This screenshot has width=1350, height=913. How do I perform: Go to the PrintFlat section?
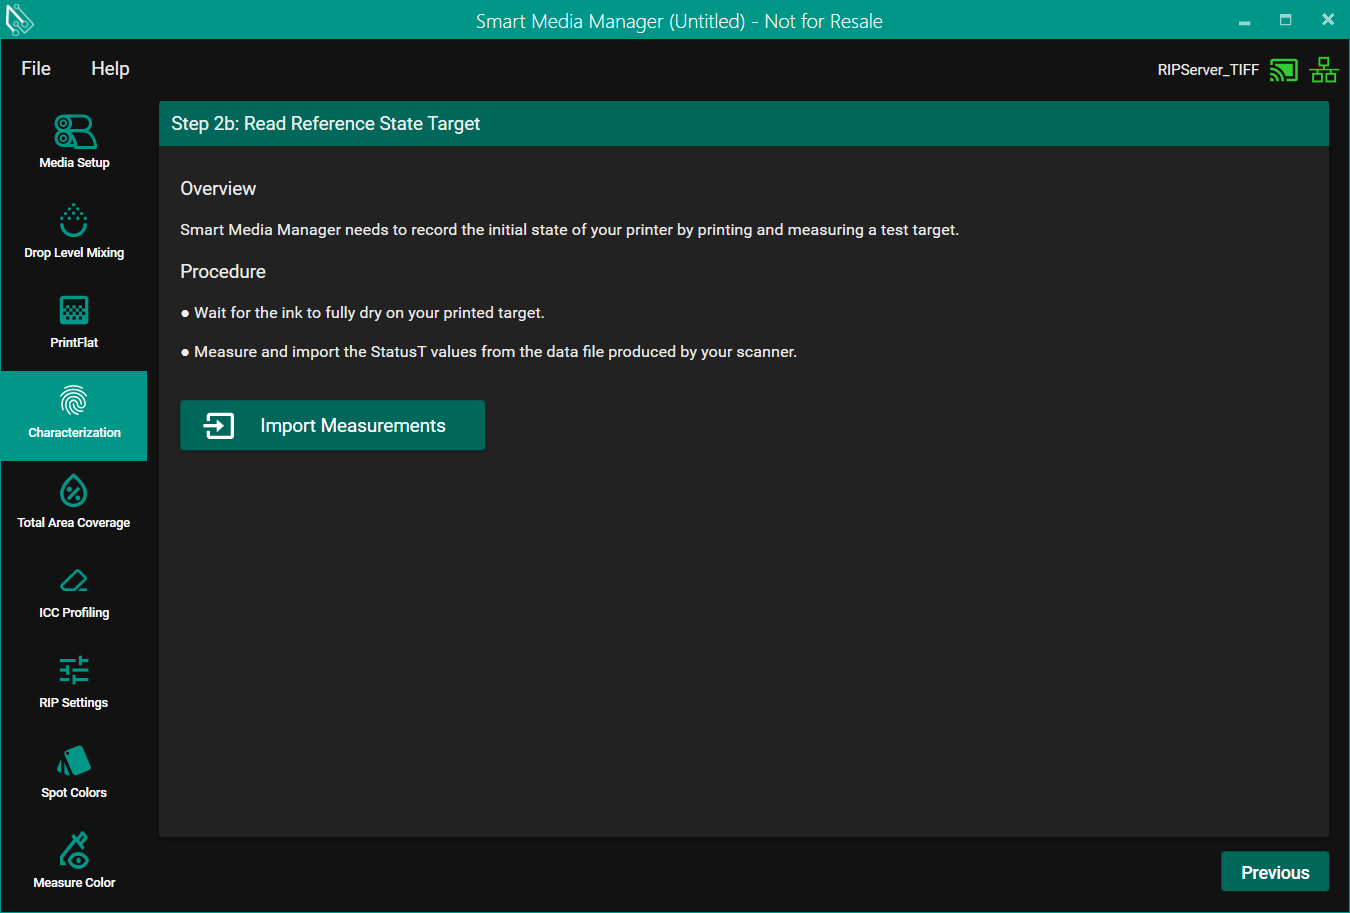[74, 321]
